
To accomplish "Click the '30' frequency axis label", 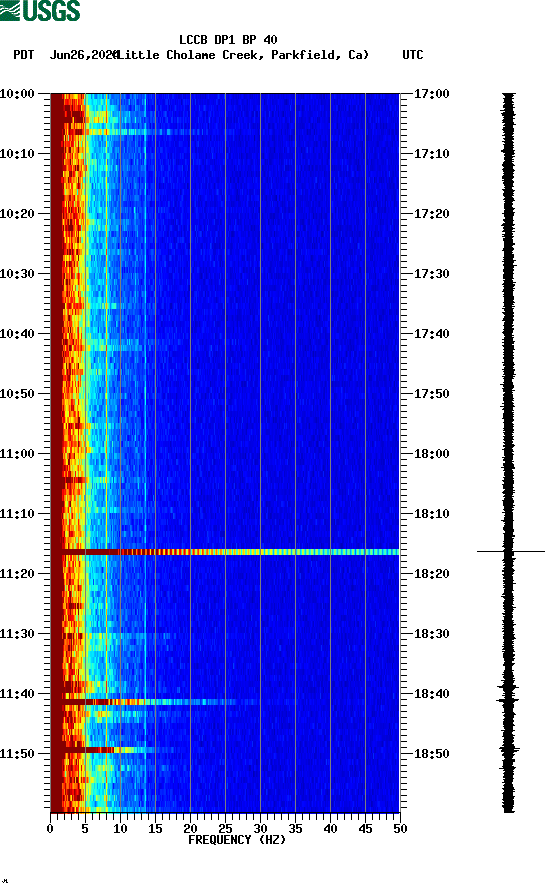I will [260, 829].
